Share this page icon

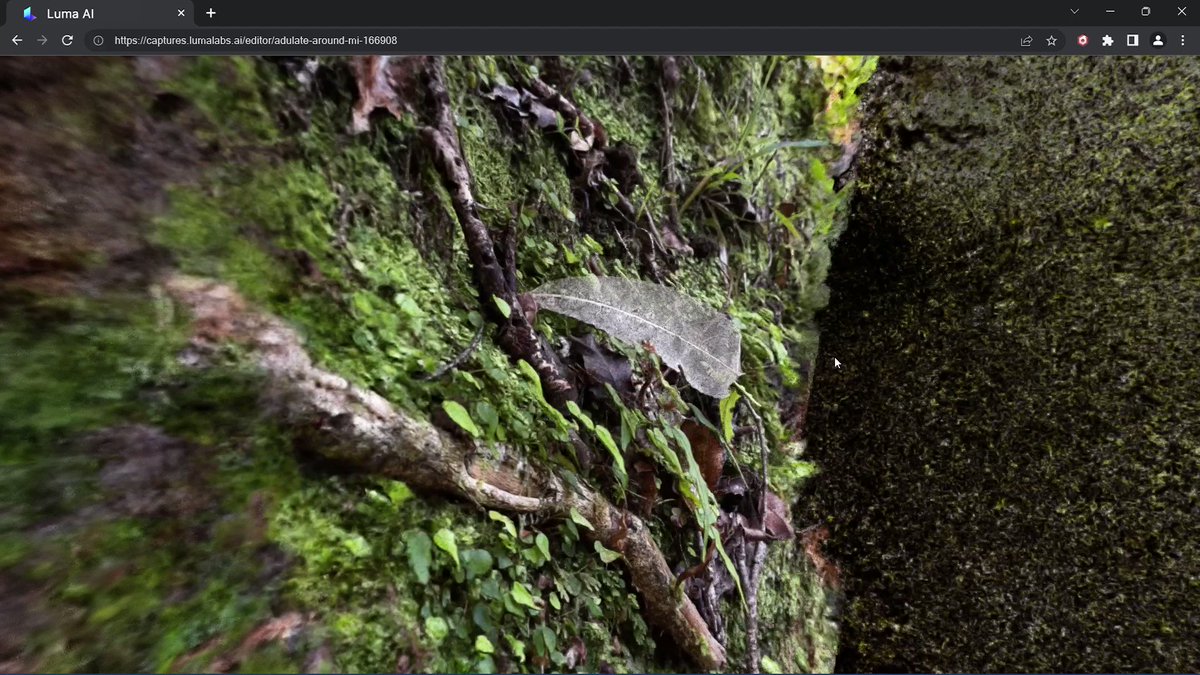1026,41
